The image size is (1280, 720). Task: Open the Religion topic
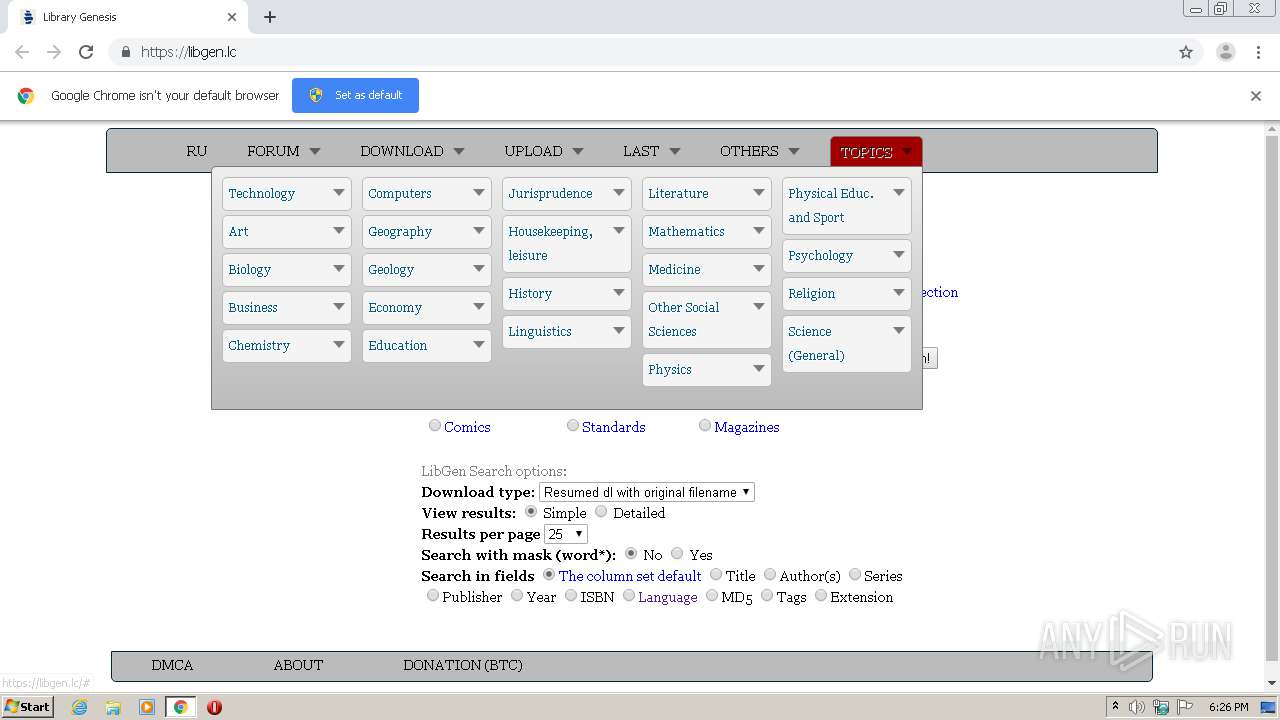[847, 293]
